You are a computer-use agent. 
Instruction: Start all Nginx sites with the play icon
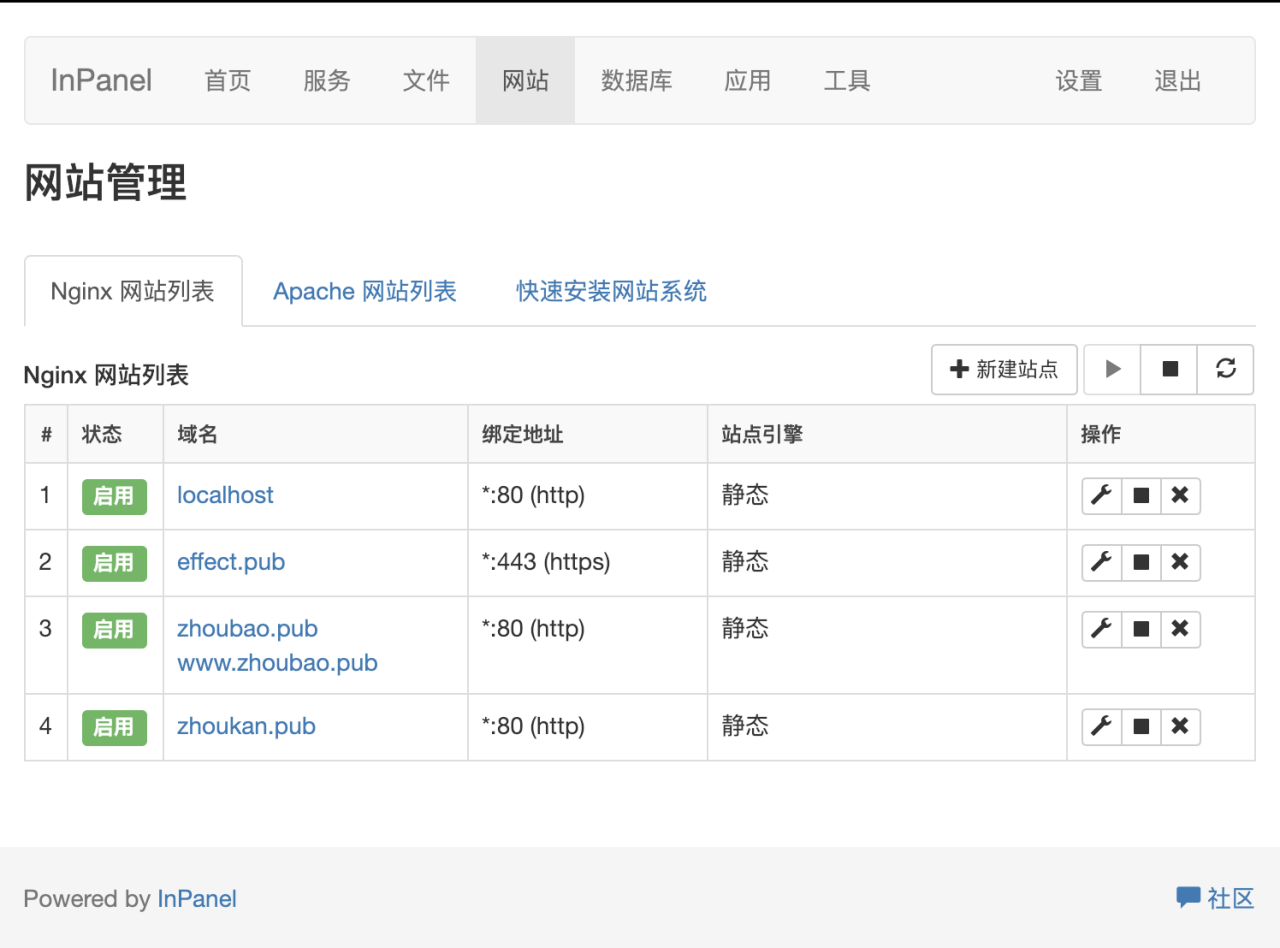pos(1112,369)
